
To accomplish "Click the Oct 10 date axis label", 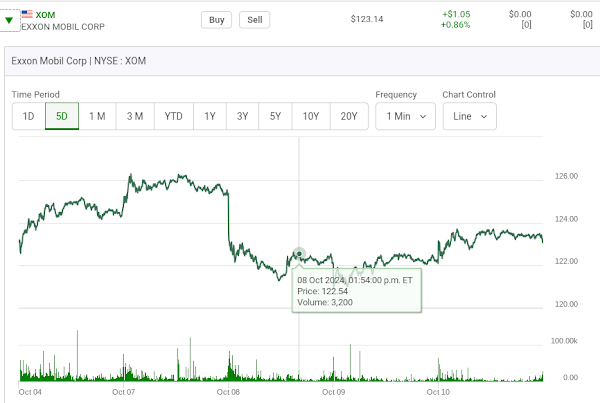I will (438, 392).
